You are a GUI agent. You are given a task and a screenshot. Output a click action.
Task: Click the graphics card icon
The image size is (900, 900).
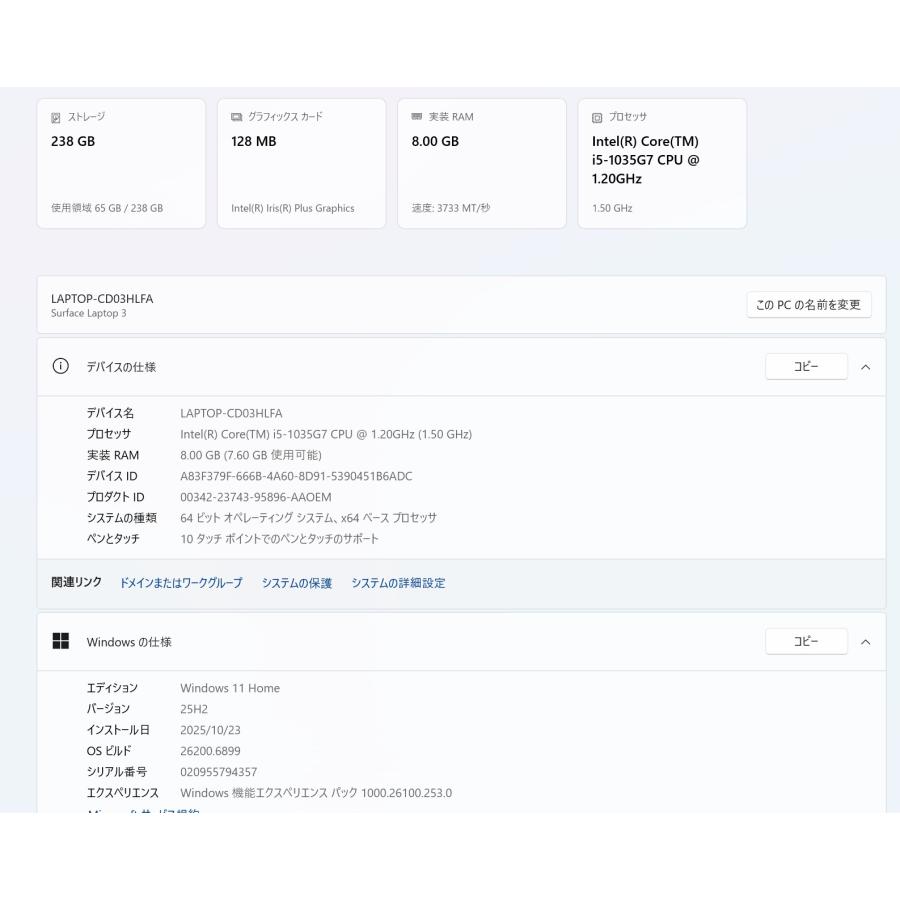[236, 117]
